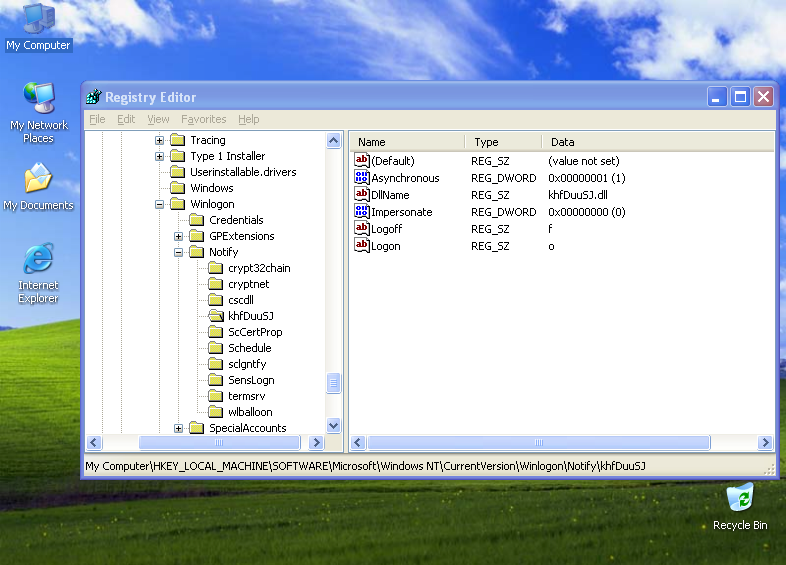The image size is (786, 565).
Task: Click the values pane horizontal scrollbar thumb
Action: [x=539, y=443]
